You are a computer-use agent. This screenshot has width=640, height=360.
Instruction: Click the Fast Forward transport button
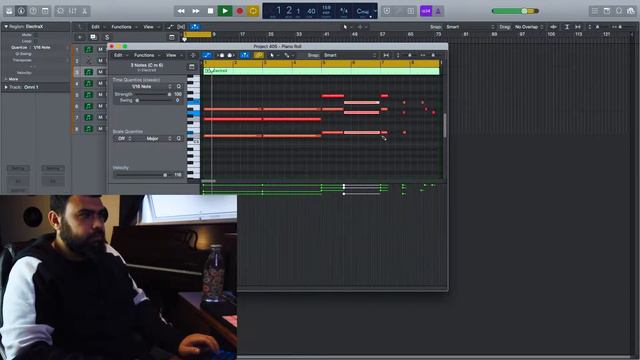click(196, 11)
